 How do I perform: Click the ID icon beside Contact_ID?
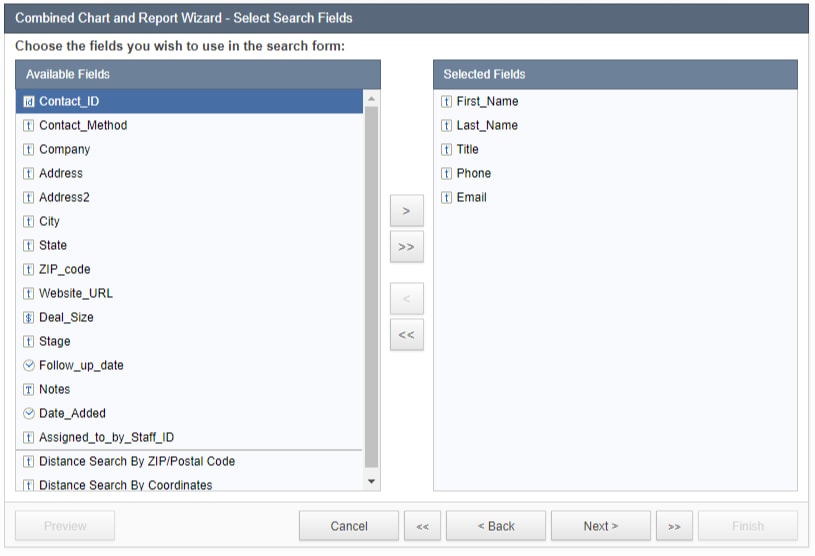point(29,102)
